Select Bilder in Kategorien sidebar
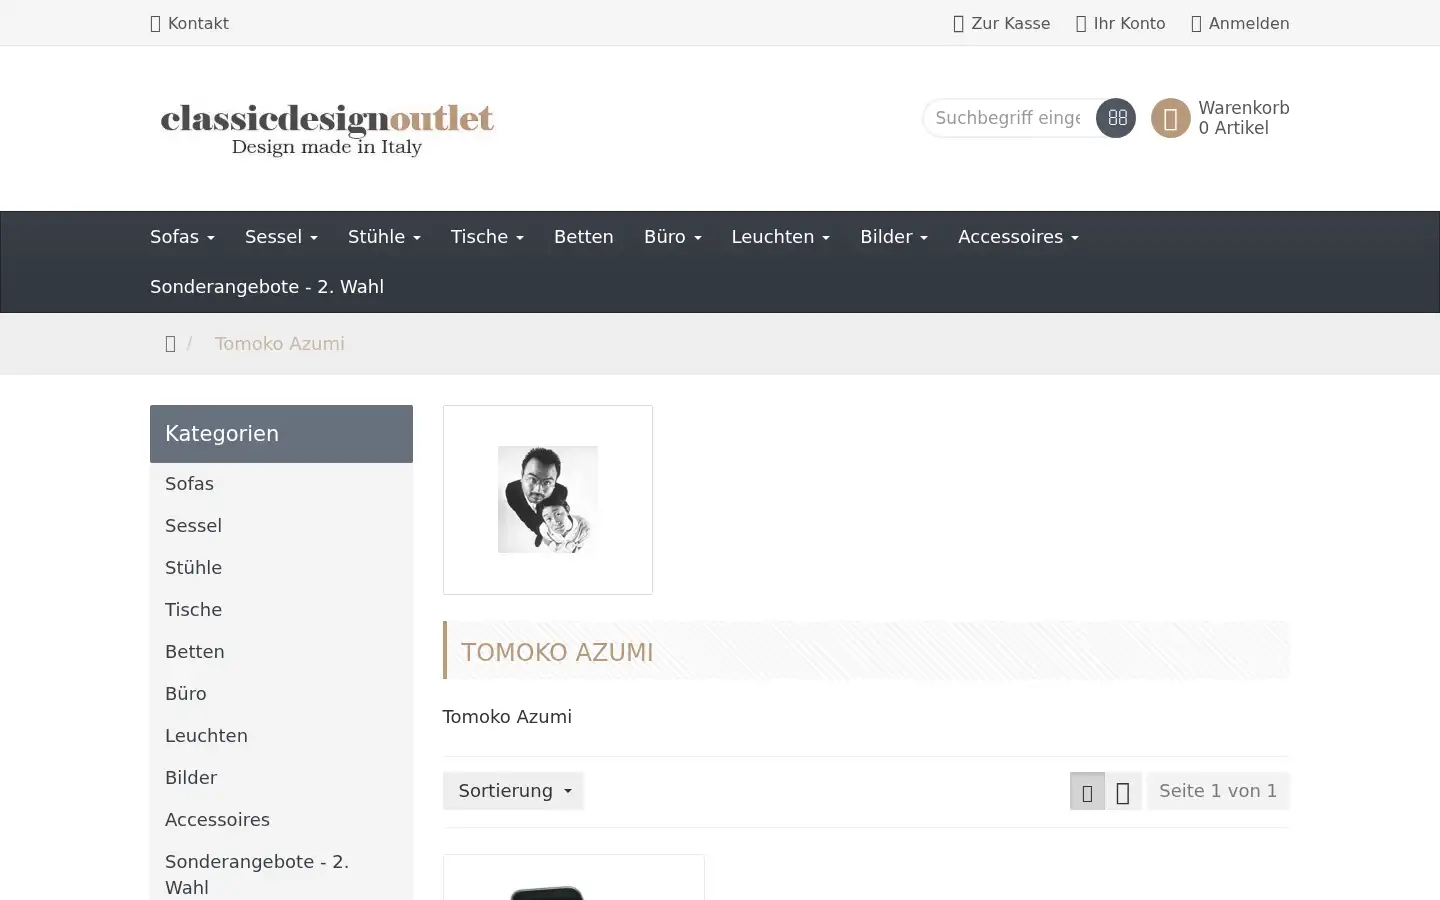 tap(281, 778)
